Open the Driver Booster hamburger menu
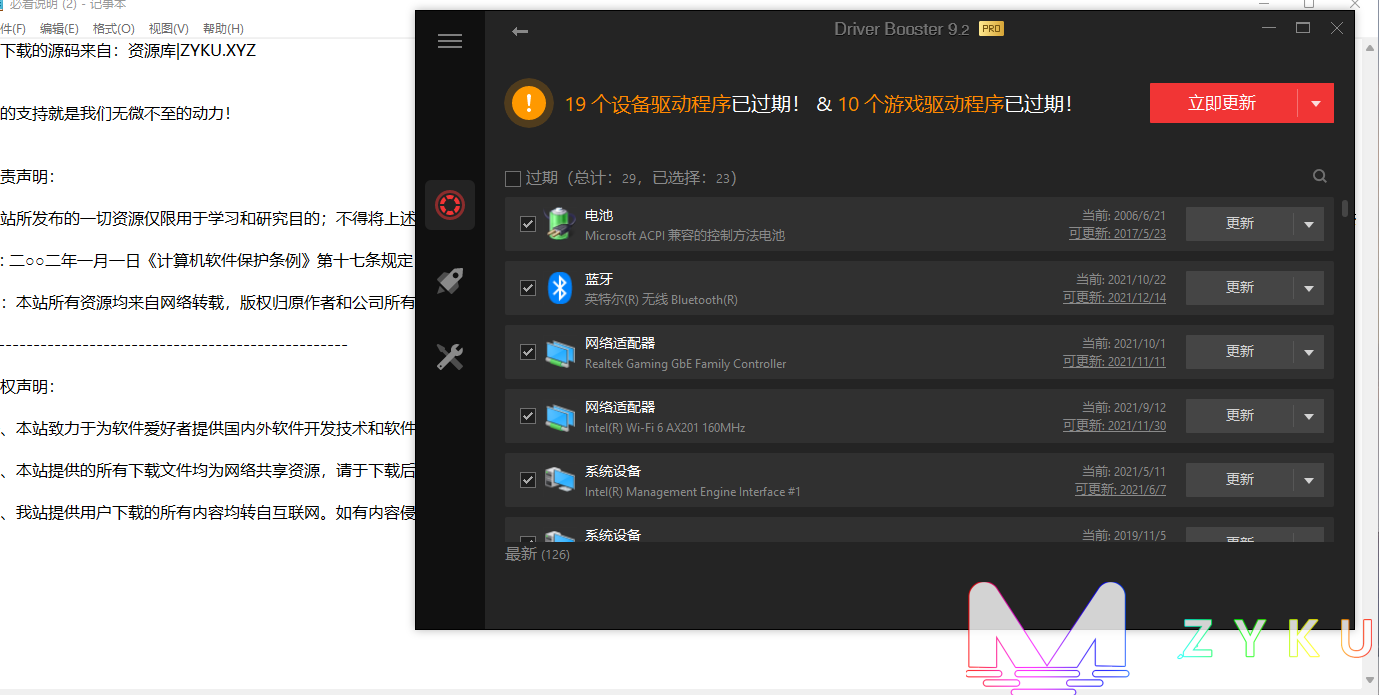This screenshot has width=1379, height=695. click(x=450, y=41)
